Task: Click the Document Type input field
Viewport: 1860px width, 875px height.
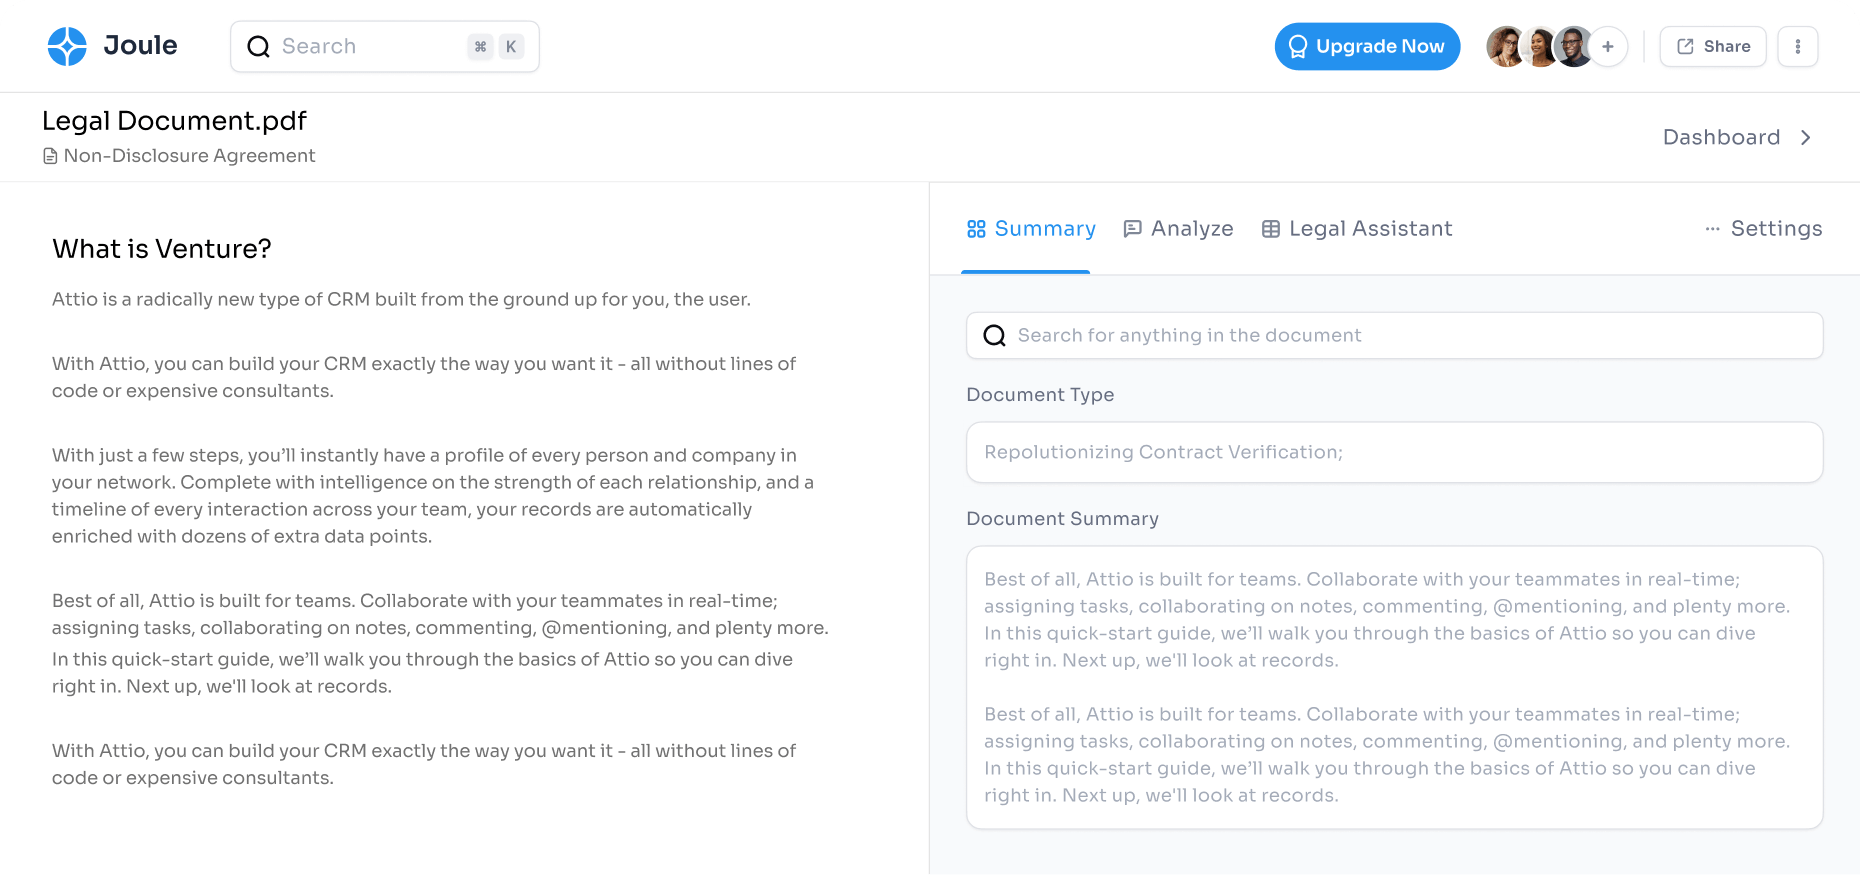Action: click(x=1394, y=452)
